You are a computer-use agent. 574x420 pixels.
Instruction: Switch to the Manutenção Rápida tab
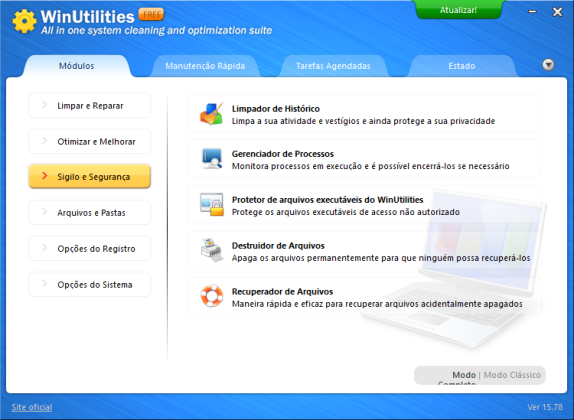(x=205, y=66)
